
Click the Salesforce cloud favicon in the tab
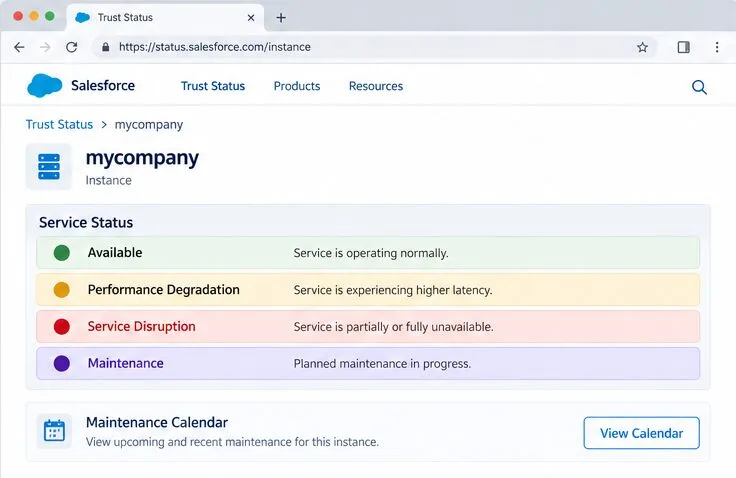coord(83,17)
